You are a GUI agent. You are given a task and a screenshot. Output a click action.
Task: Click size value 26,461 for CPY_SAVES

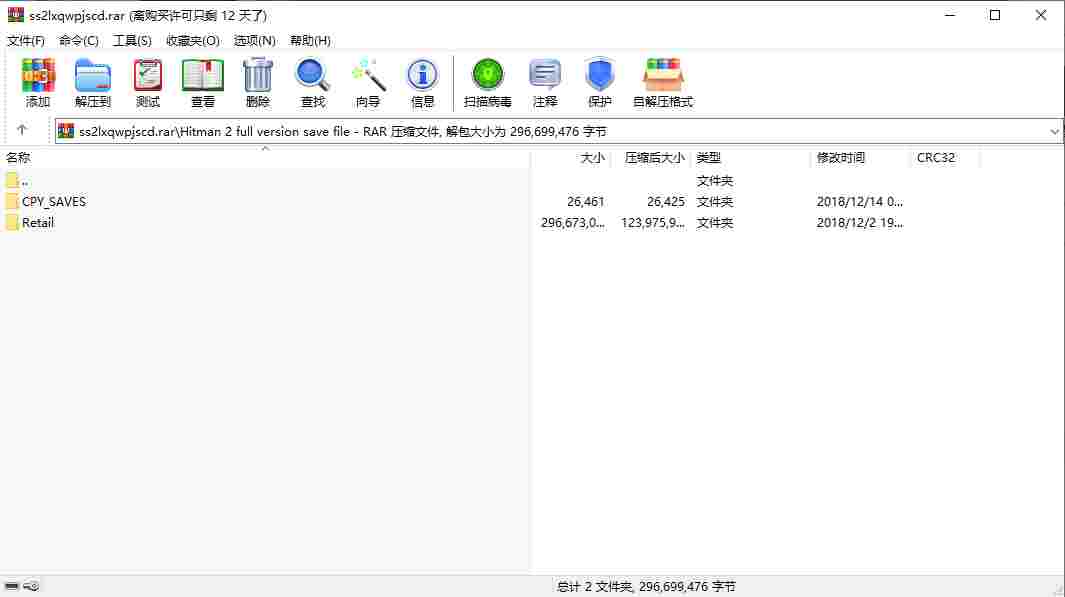pos(585,202)
